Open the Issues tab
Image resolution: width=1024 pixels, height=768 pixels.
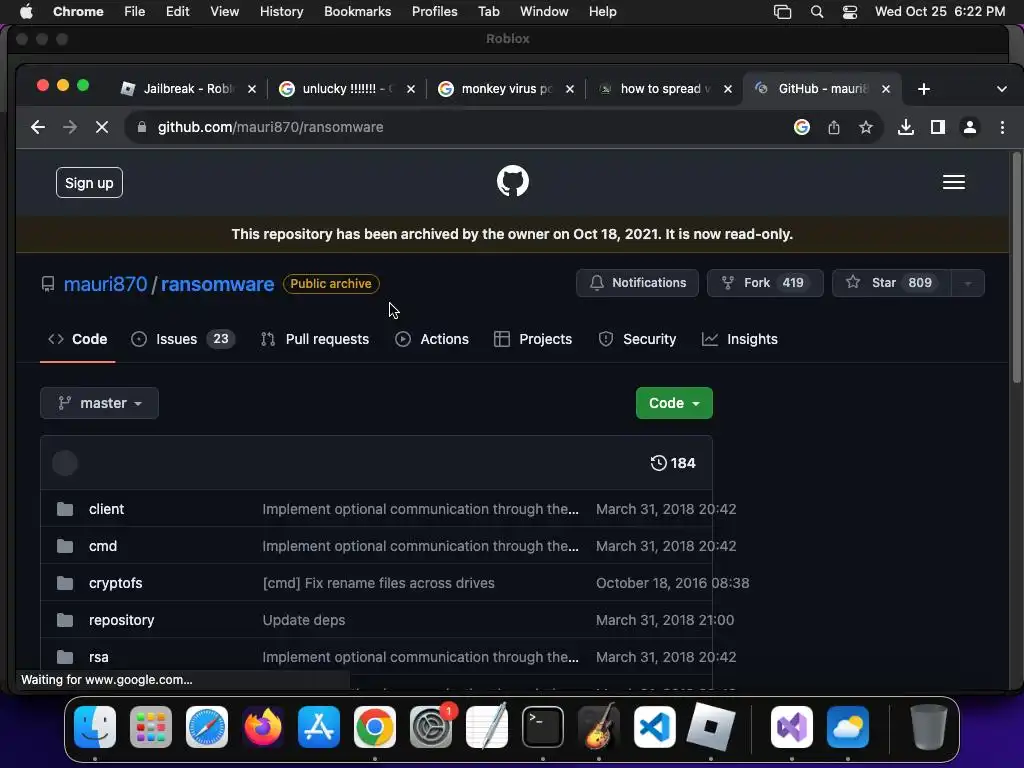[x=183, y=339]
